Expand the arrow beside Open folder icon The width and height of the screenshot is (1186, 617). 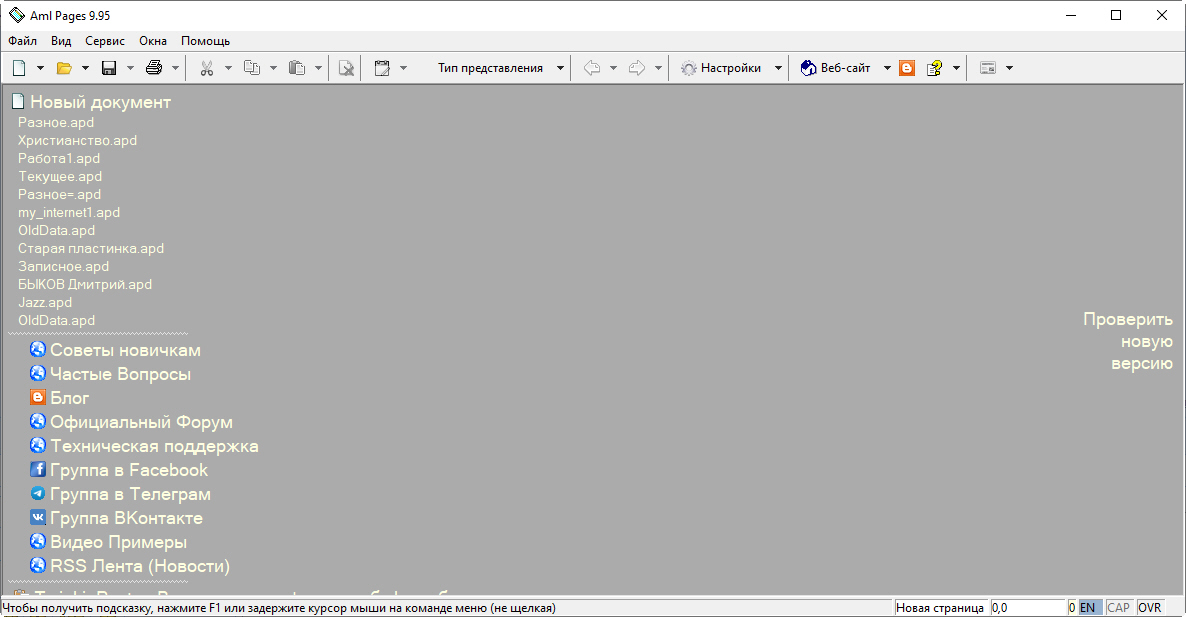click(x=85, y=68)
